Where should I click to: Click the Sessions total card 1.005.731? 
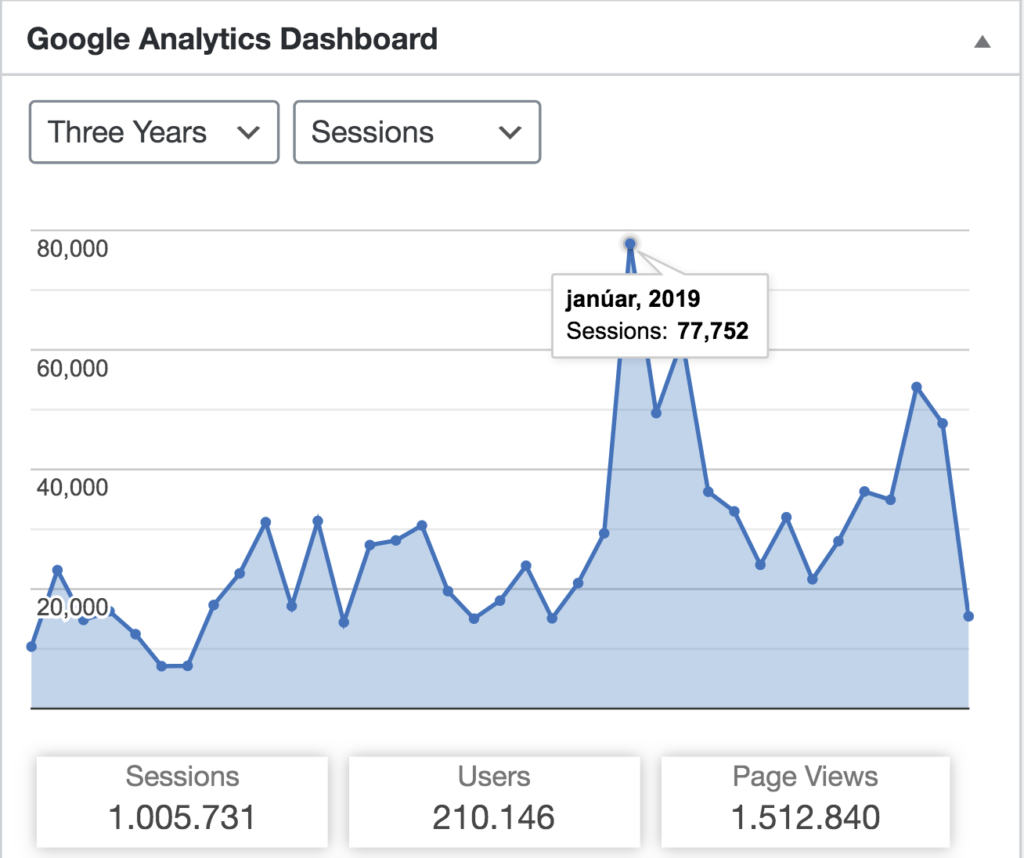(182, 801)
